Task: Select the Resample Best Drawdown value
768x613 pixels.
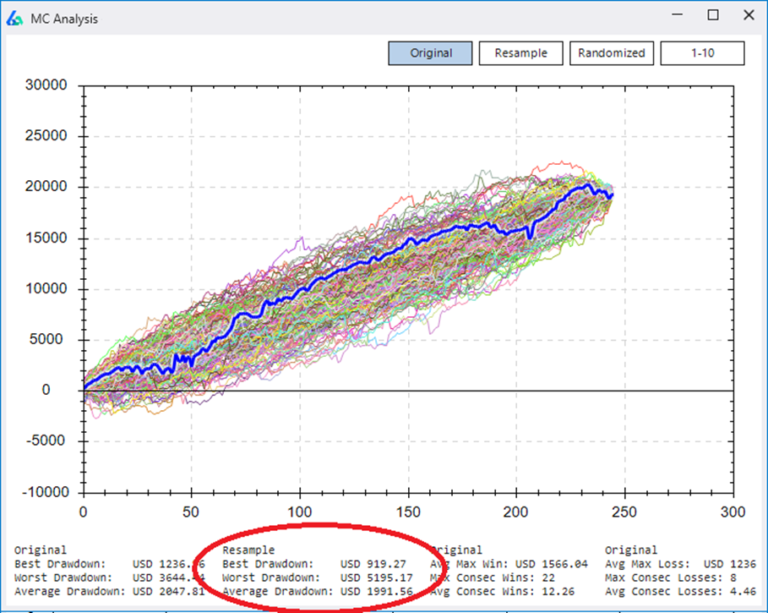Action: pyautogui.click(x=374, y=564)
